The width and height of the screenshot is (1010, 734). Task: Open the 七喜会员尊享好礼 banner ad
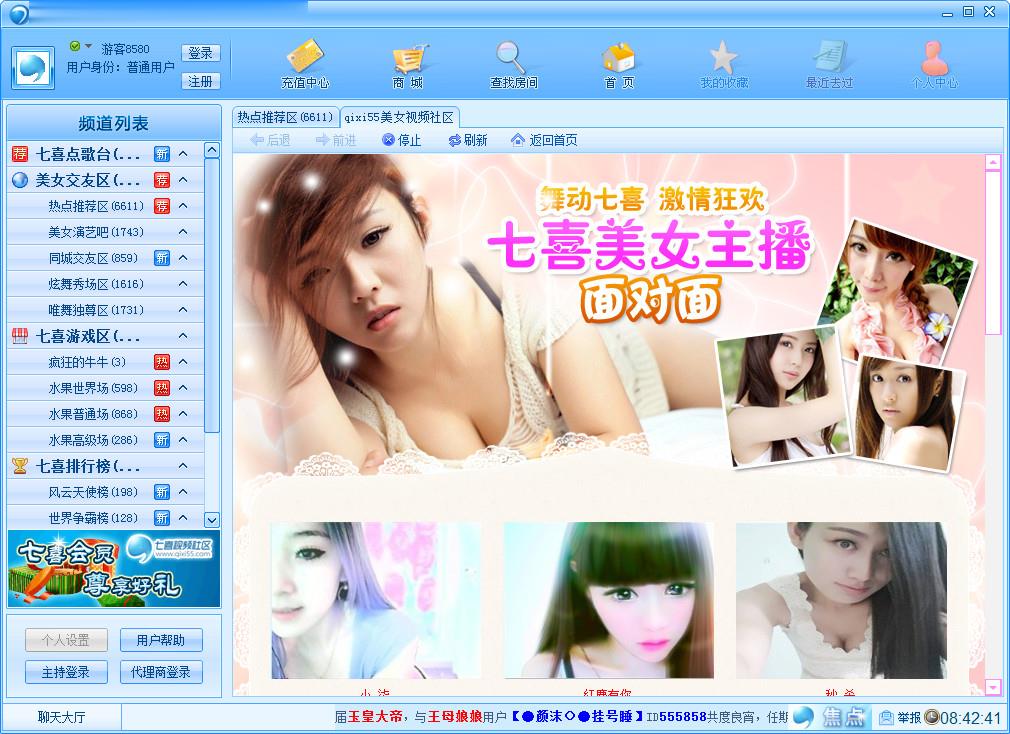(114, 569)
